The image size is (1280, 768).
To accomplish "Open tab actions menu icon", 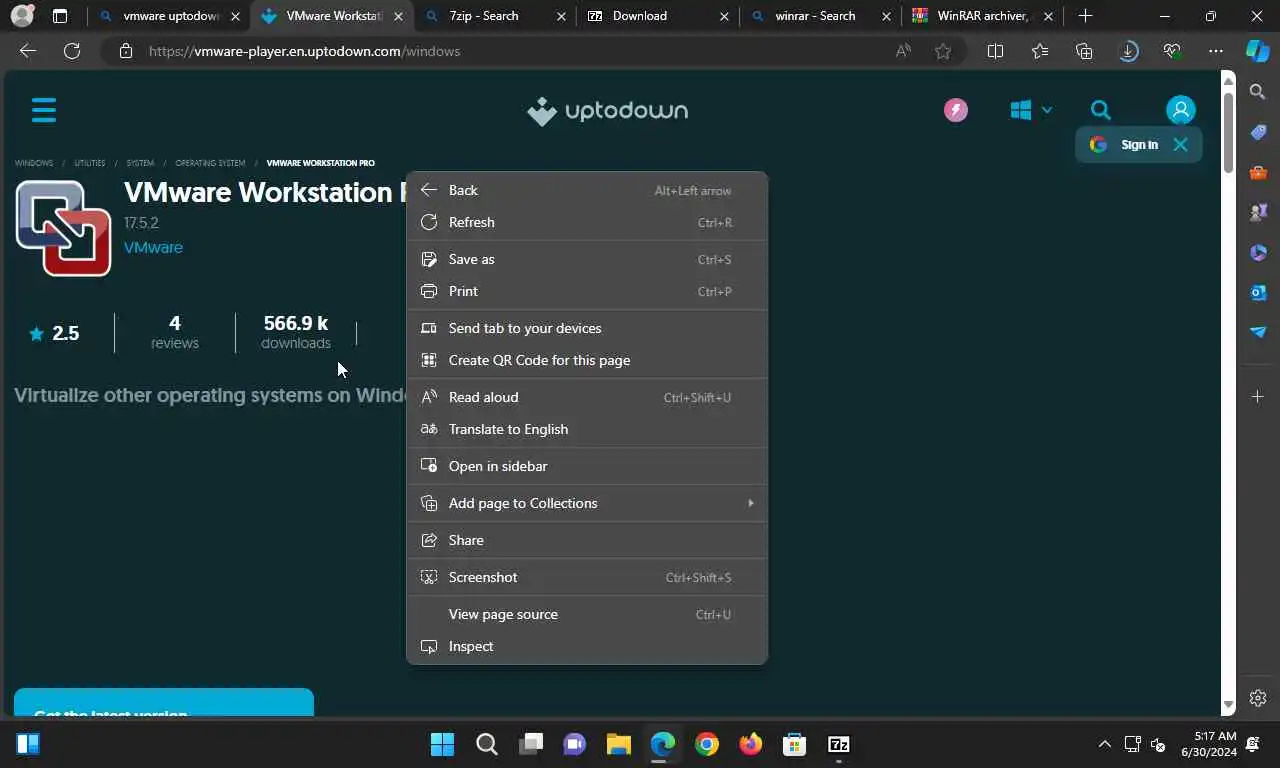I will coord(60,16).
